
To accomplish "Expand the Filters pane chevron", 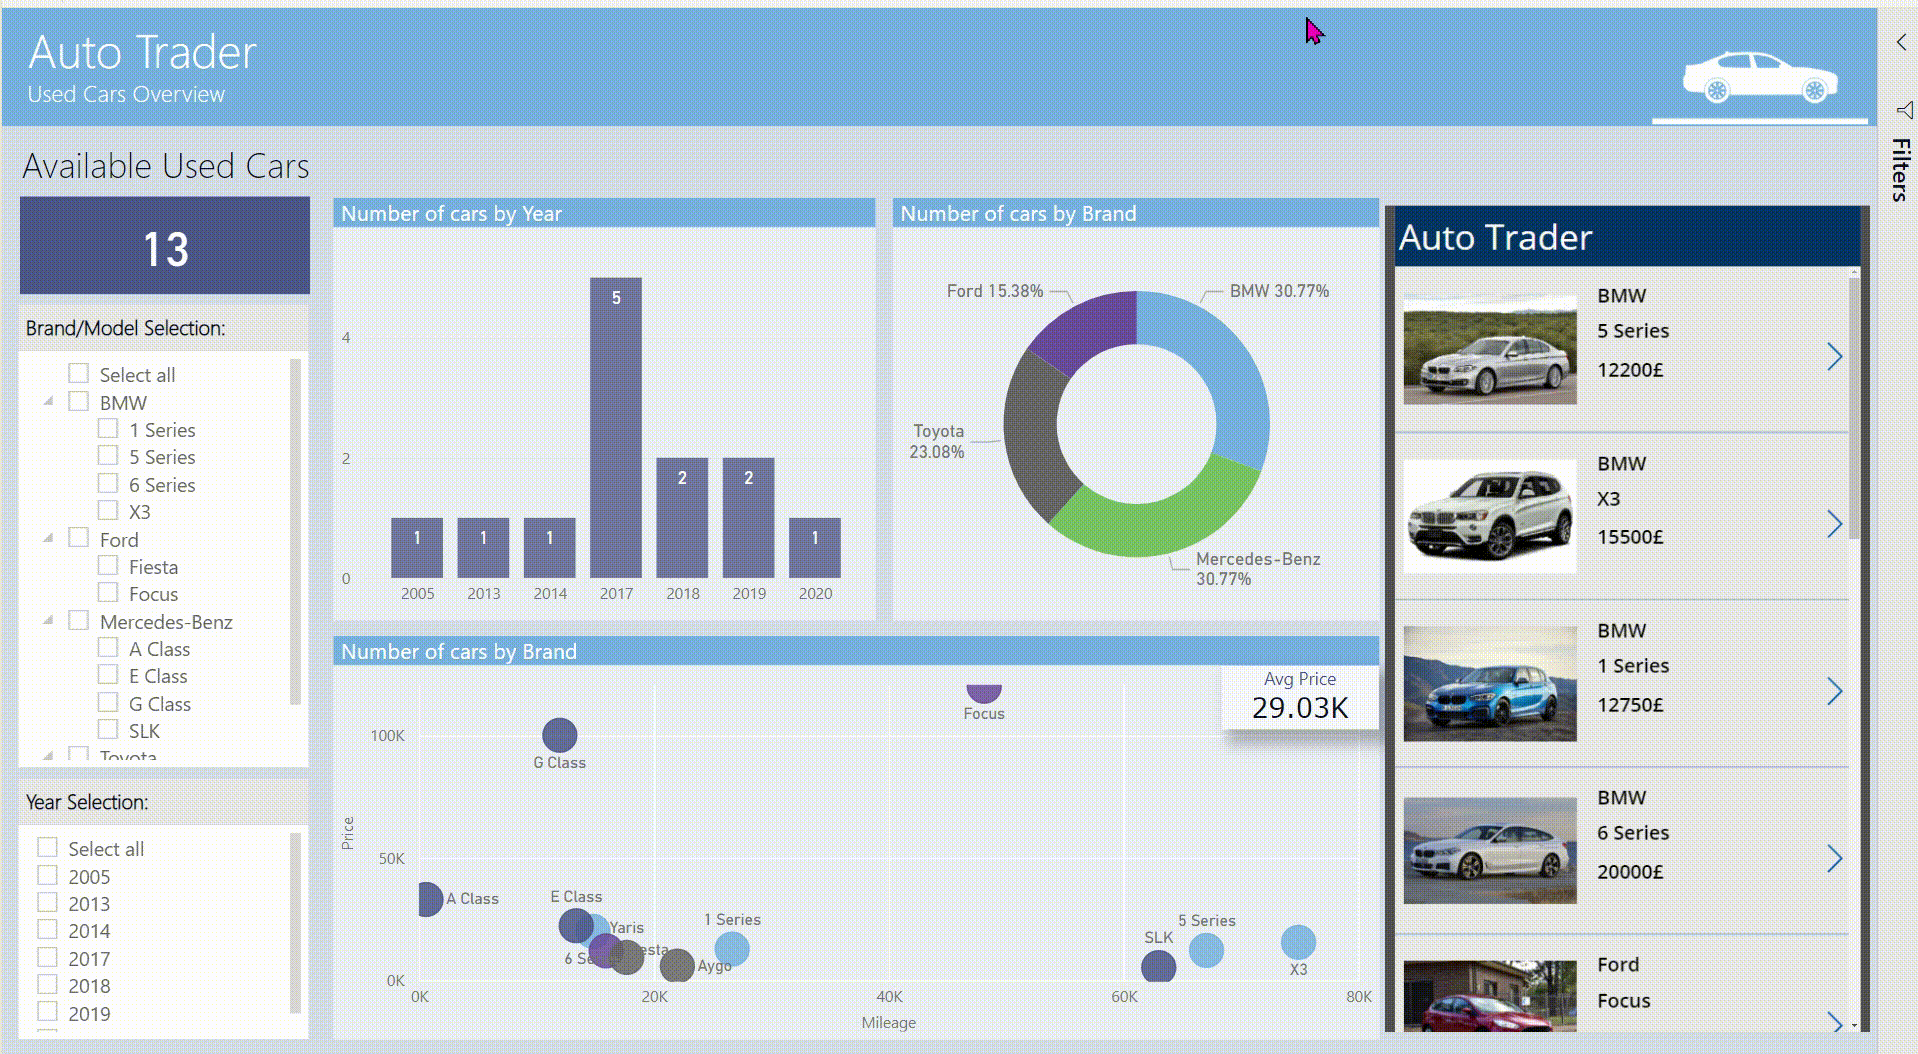I will coord(1901,42).
